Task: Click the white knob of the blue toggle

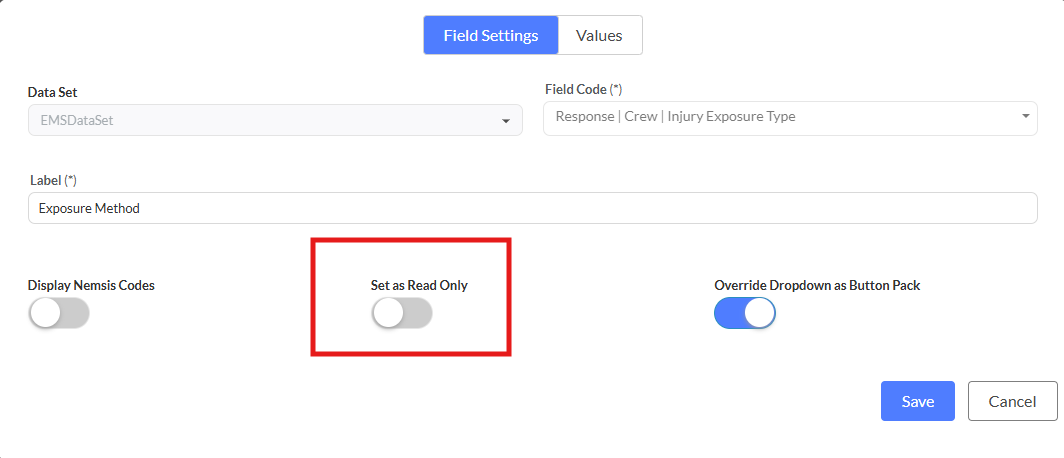Action: 759,313
